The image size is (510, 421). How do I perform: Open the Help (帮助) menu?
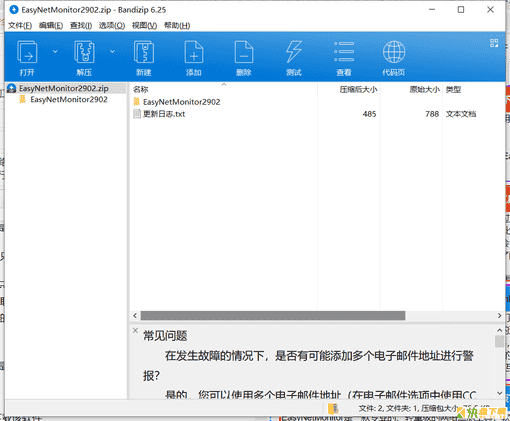coord(177,25)
